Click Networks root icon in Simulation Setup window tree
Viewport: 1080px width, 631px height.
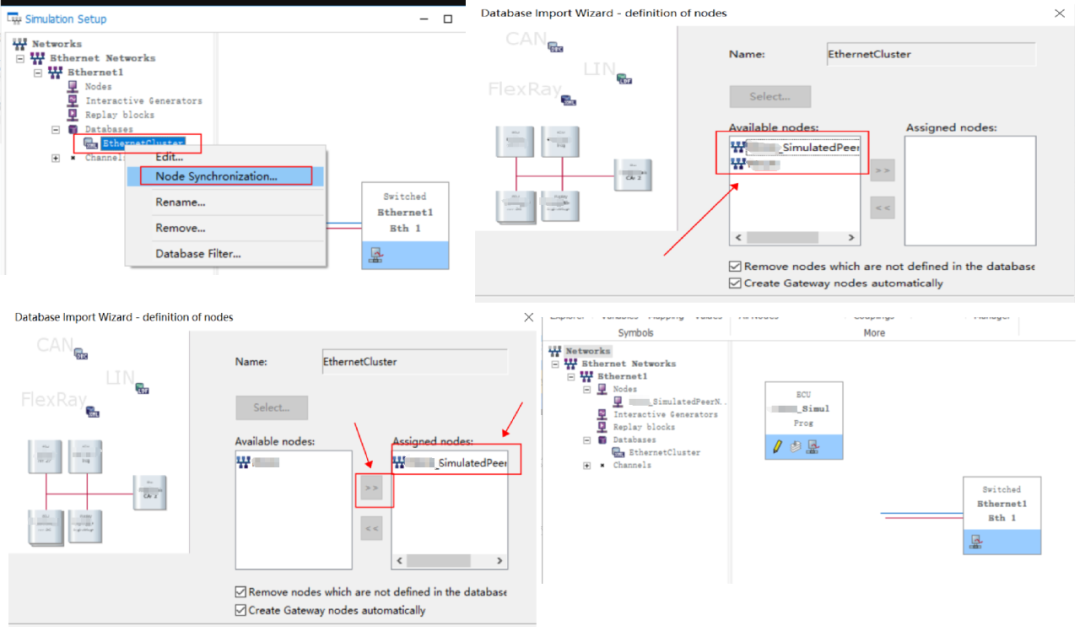pos(19,44)
